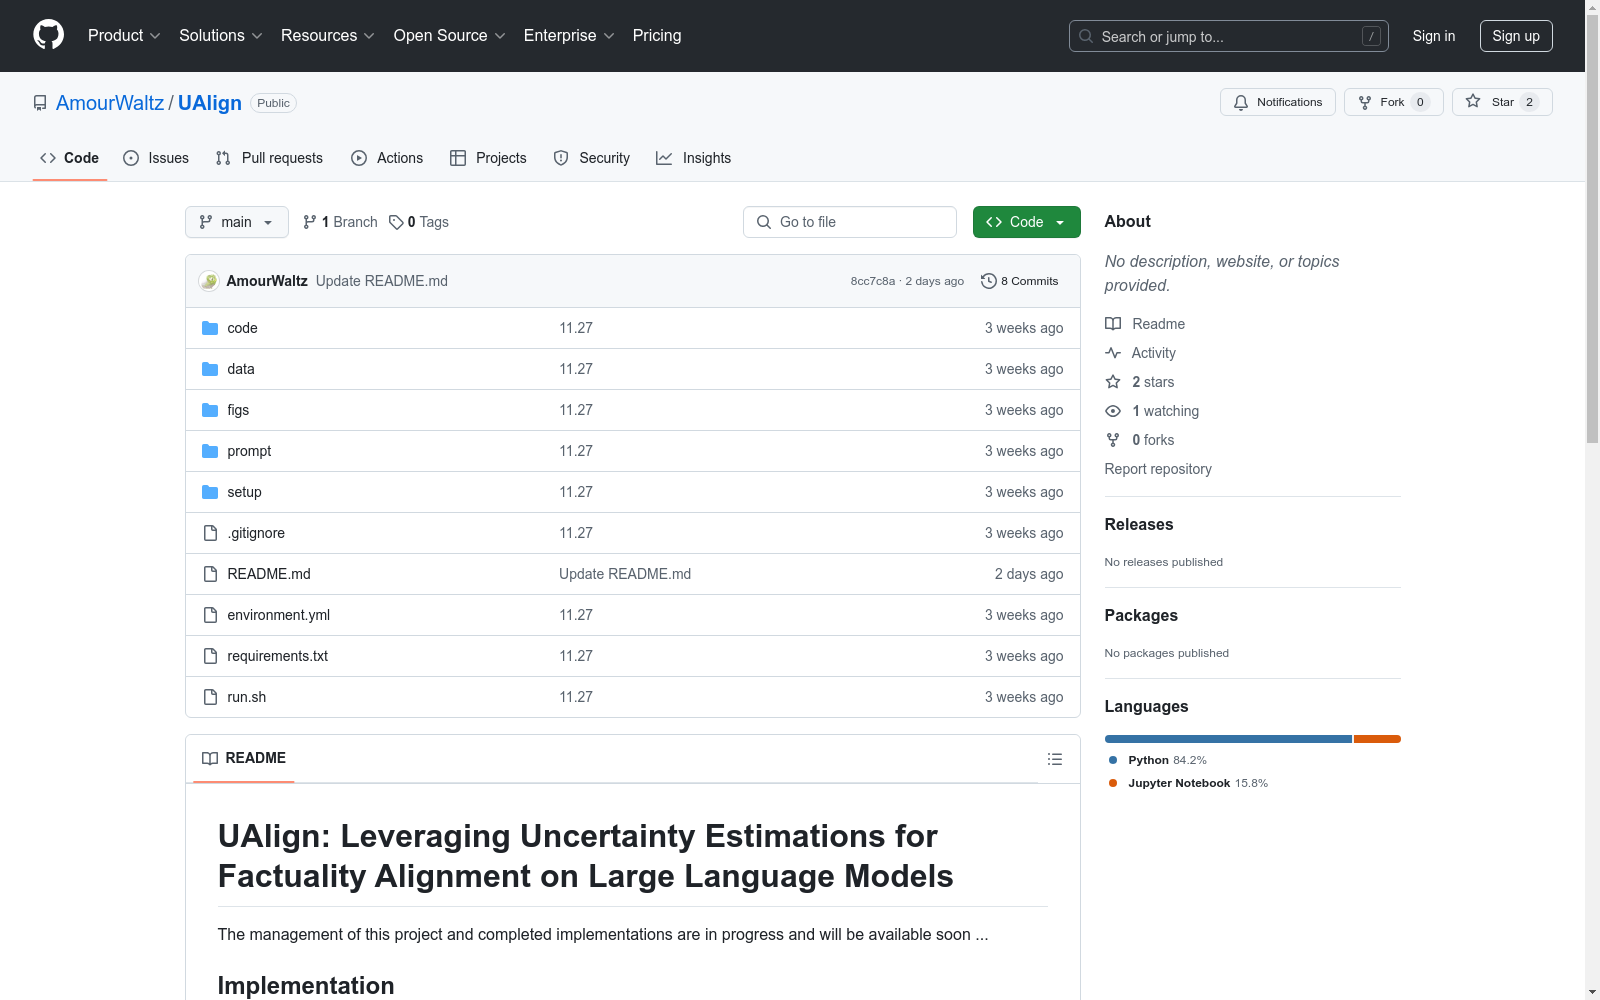Expand the Open Source menu
1600x1000 pixels.
click(x=450, y=35)
